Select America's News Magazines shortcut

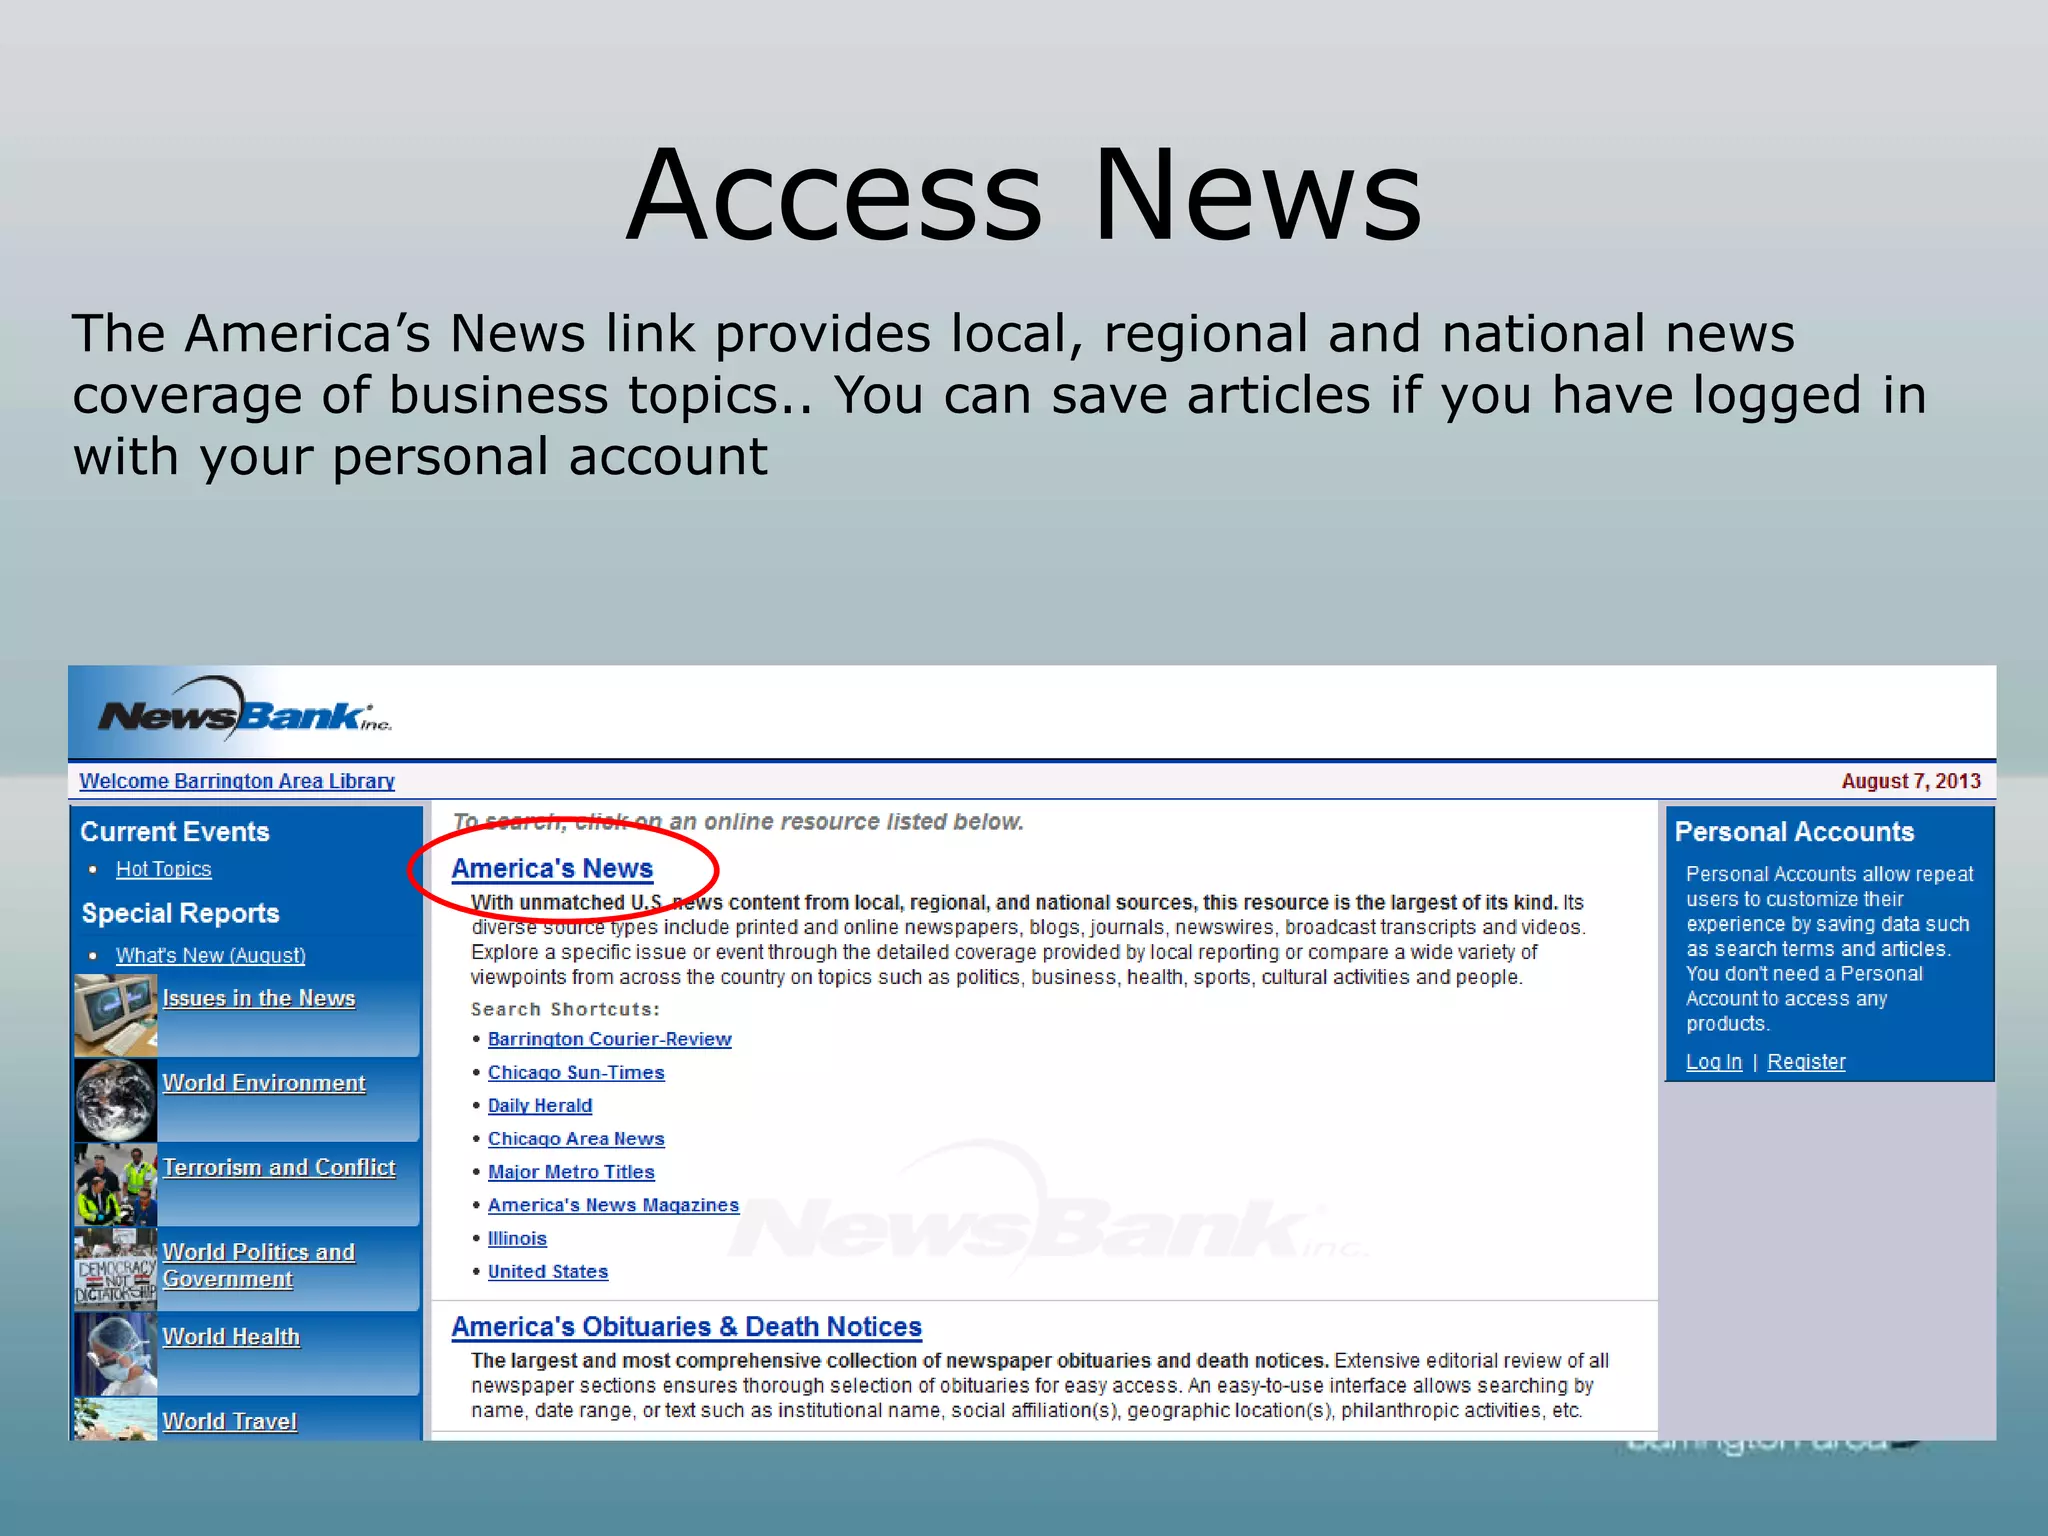[x=613, y=1205]
